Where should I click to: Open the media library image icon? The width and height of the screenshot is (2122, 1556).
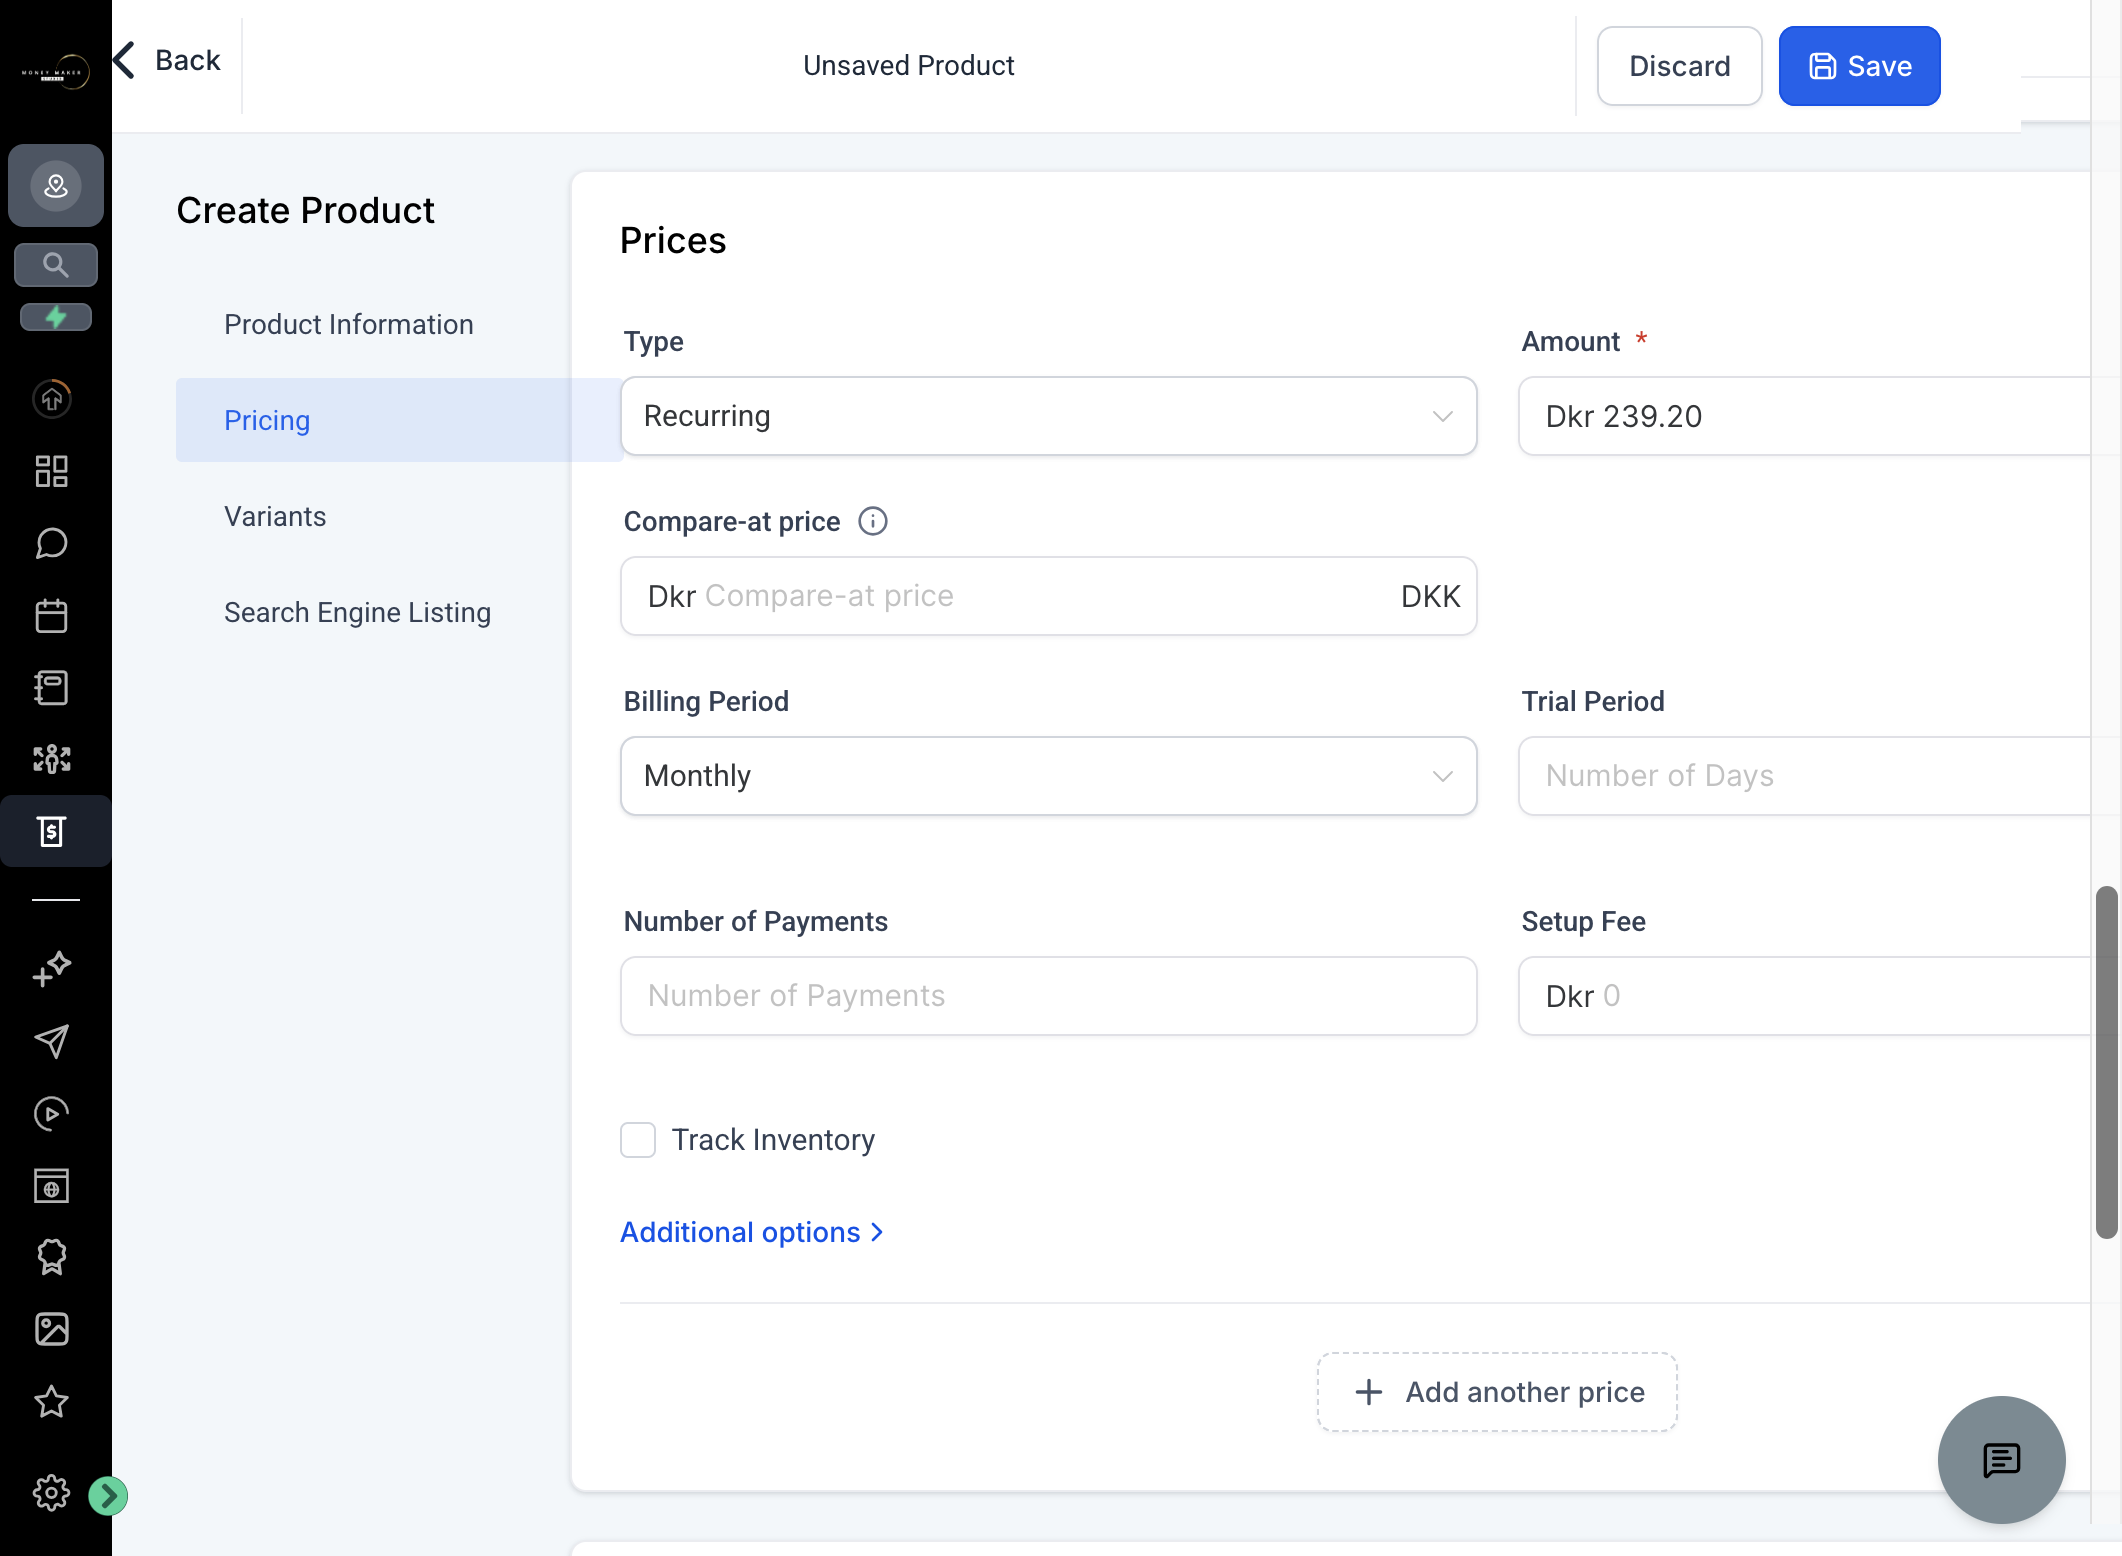click(x=52, y=1329)
